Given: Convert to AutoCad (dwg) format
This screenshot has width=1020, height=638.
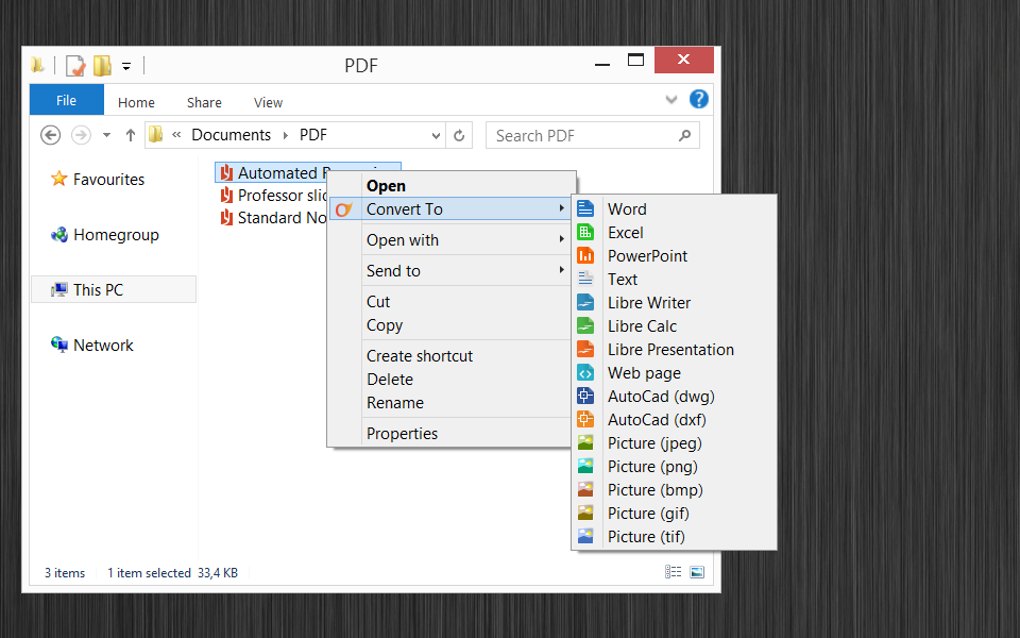Looking at the screenshot, I should pyautogui.click(x=661, y=396).
